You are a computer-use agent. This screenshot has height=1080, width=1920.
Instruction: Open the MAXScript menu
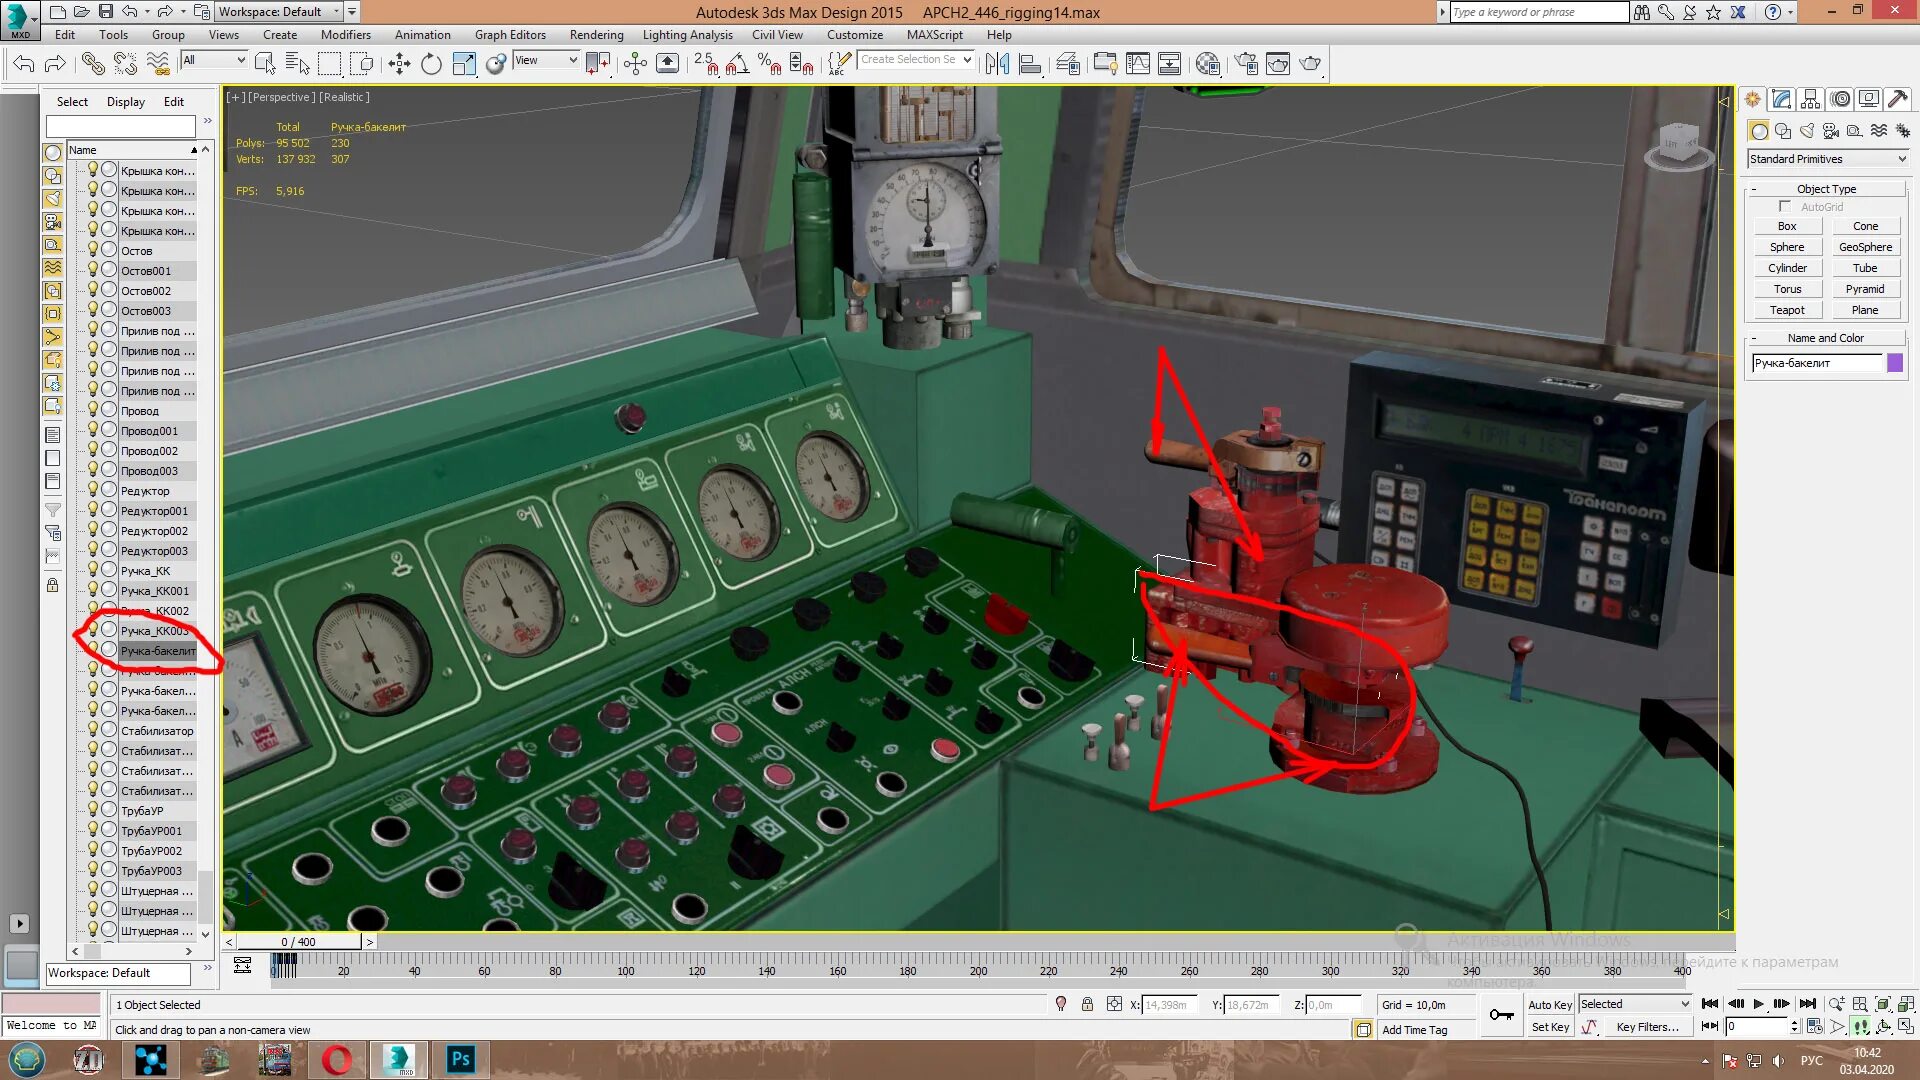(935, 34)
